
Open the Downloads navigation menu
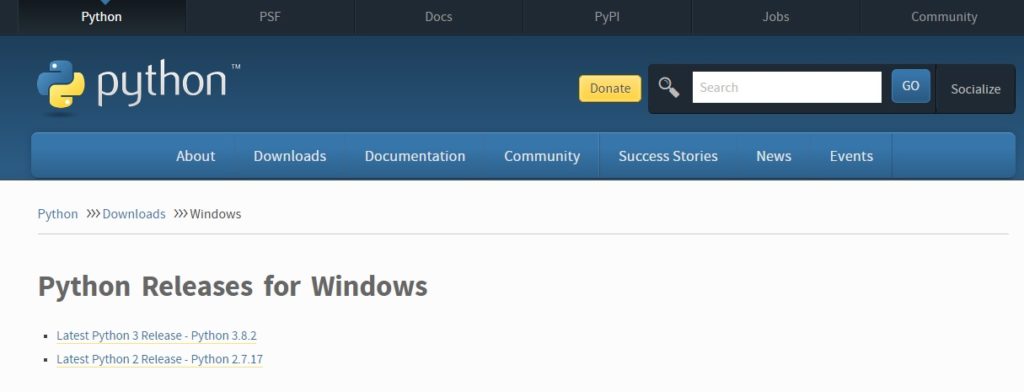coord(290,156)
